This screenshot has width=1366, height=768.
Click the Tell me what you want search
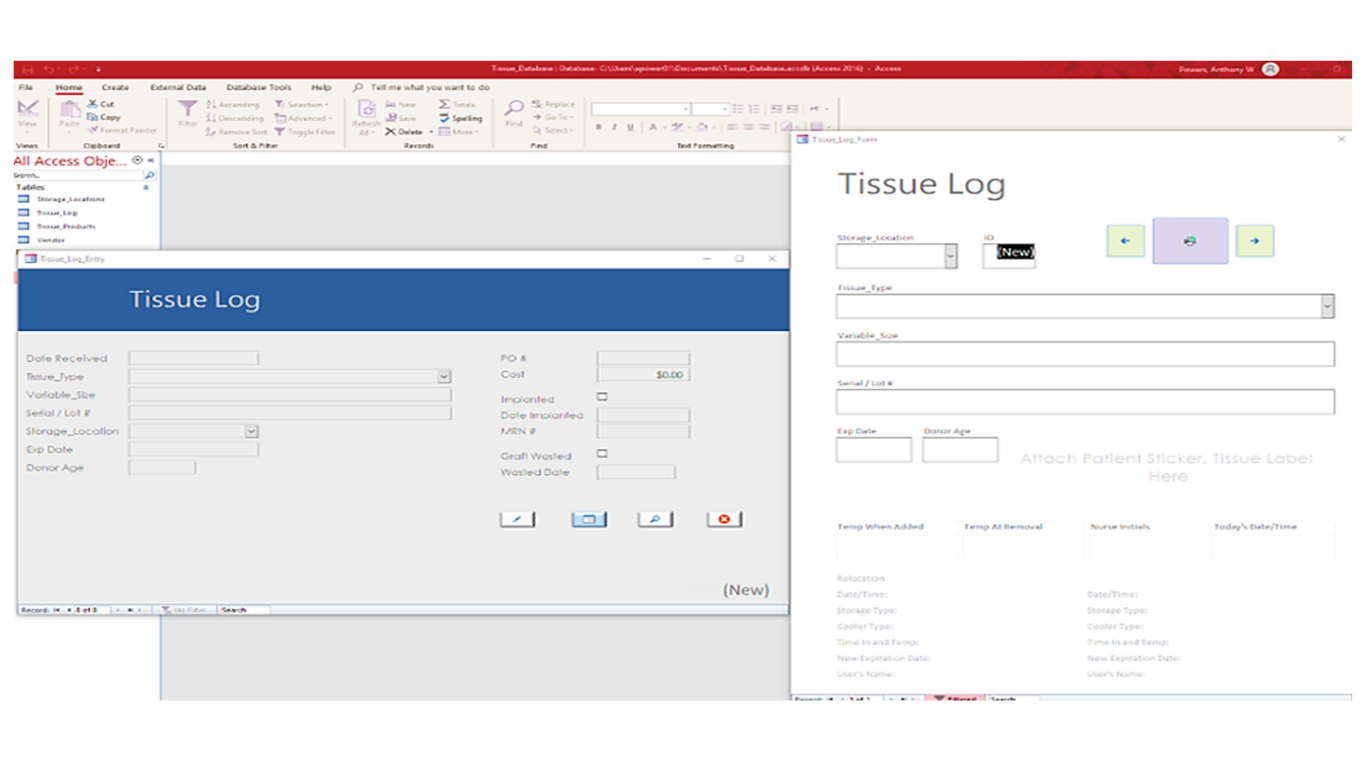(430, 87)
